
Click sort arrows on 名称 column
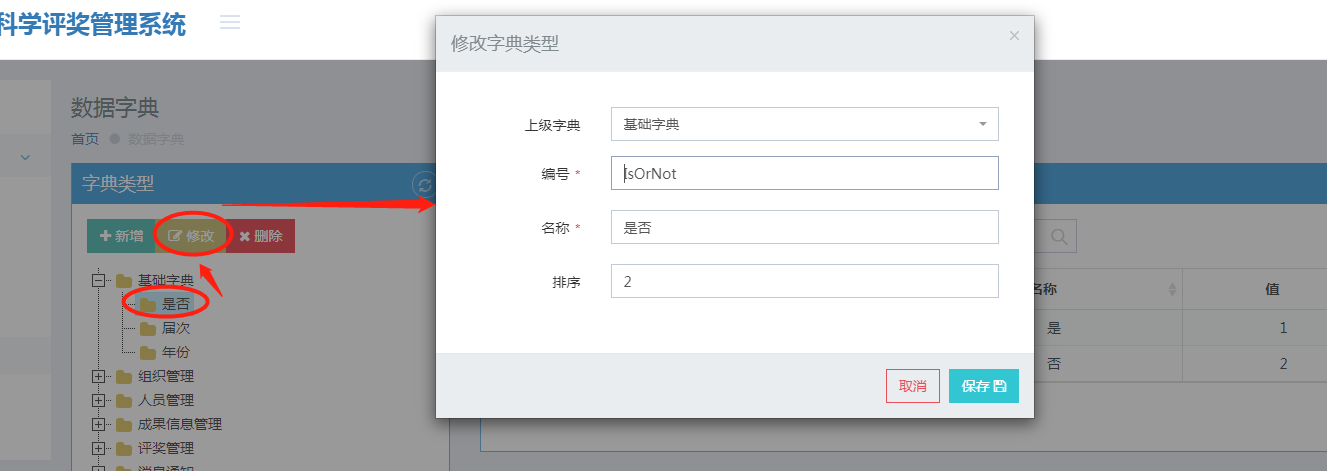(1172, 289)
